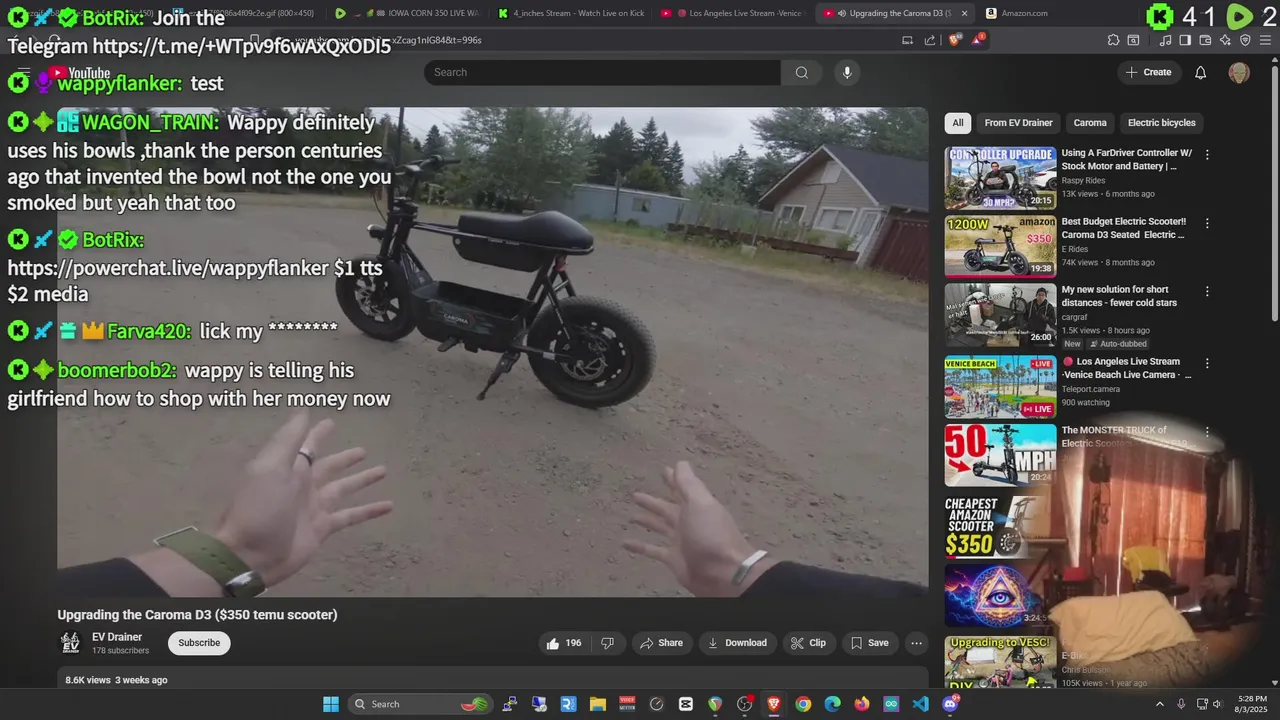1280x720 pixels.
Task: Close the Upgrading the Caroma D3 tab
Action: pyautogui.click(x=963, y=13)
